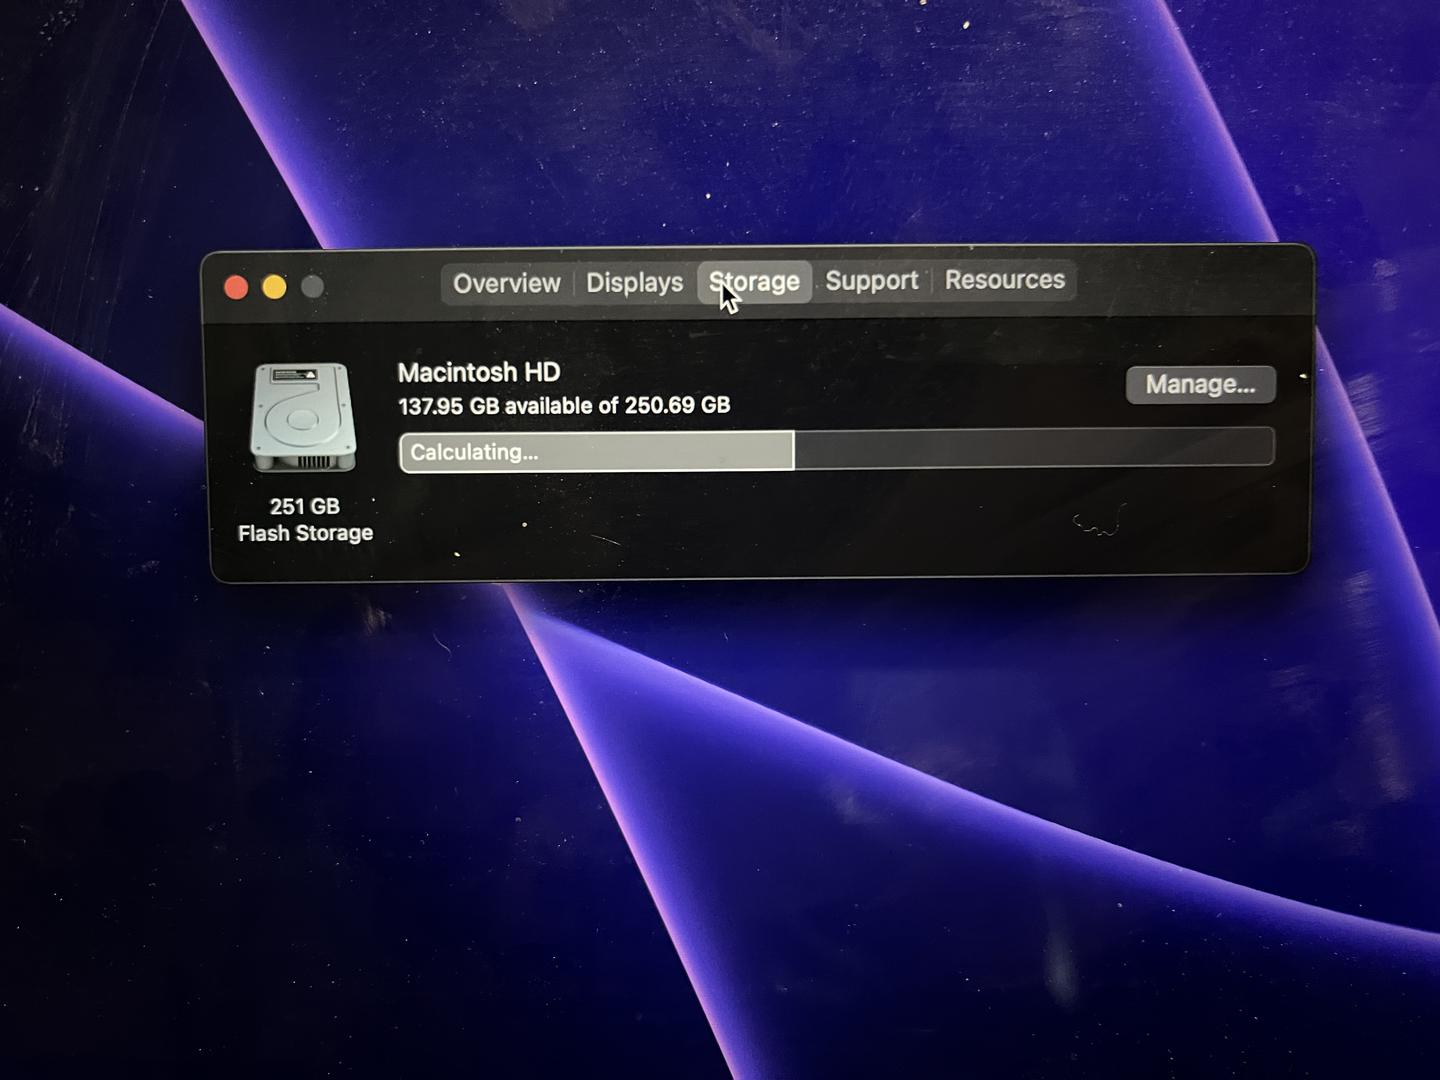Open the Resources tab
Screen dimensions: 1440x1080
1004,280
